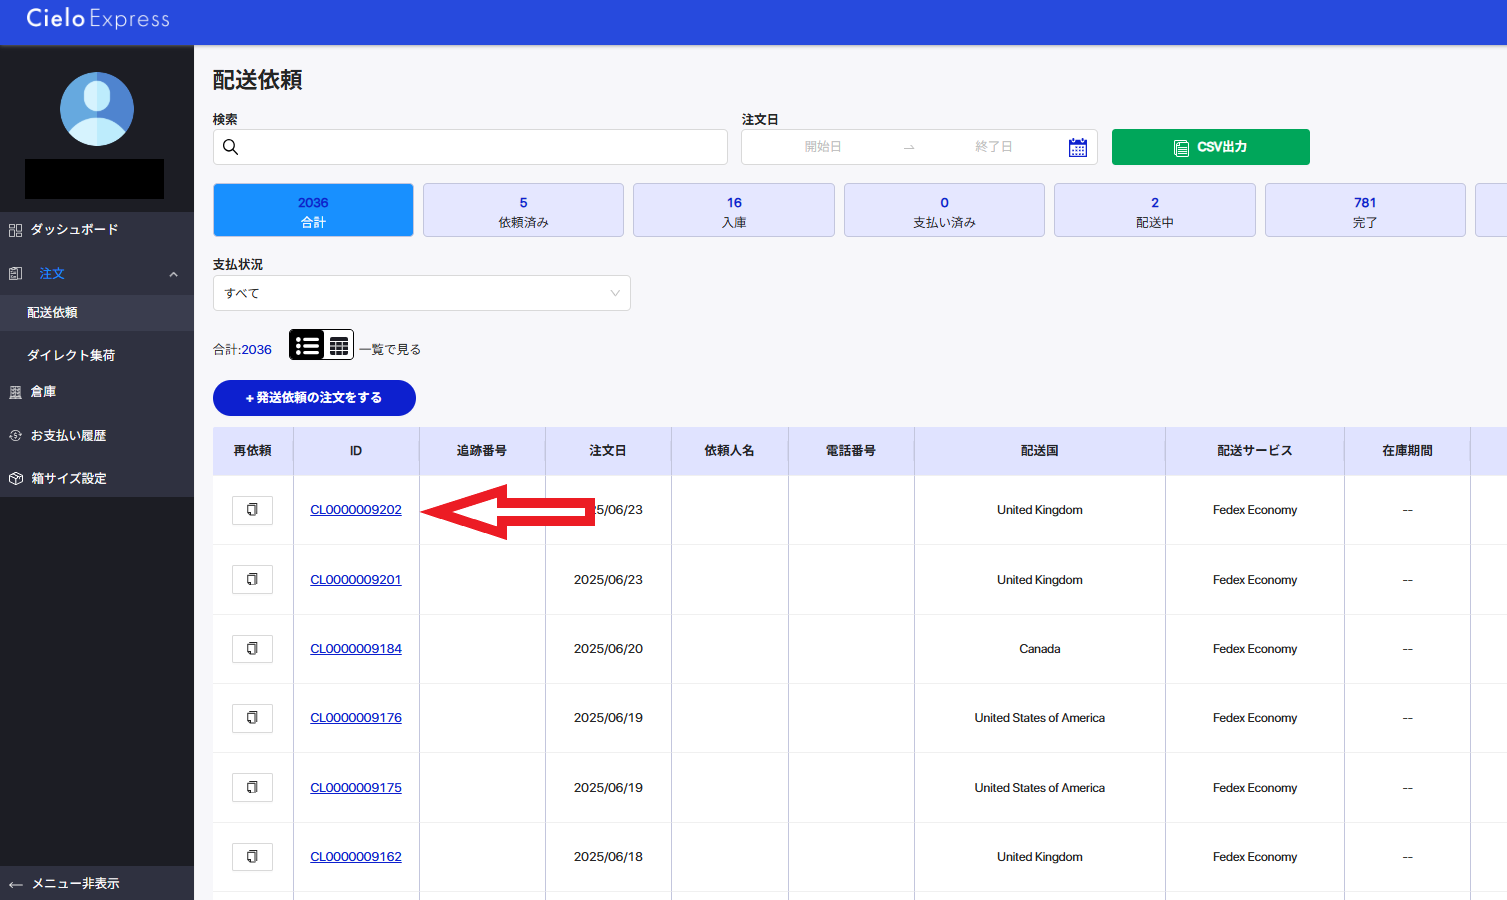The width and height of the screenshot is (1507, 900).
Task: Click the 開始日 start date field
Action: pos(823,147)
